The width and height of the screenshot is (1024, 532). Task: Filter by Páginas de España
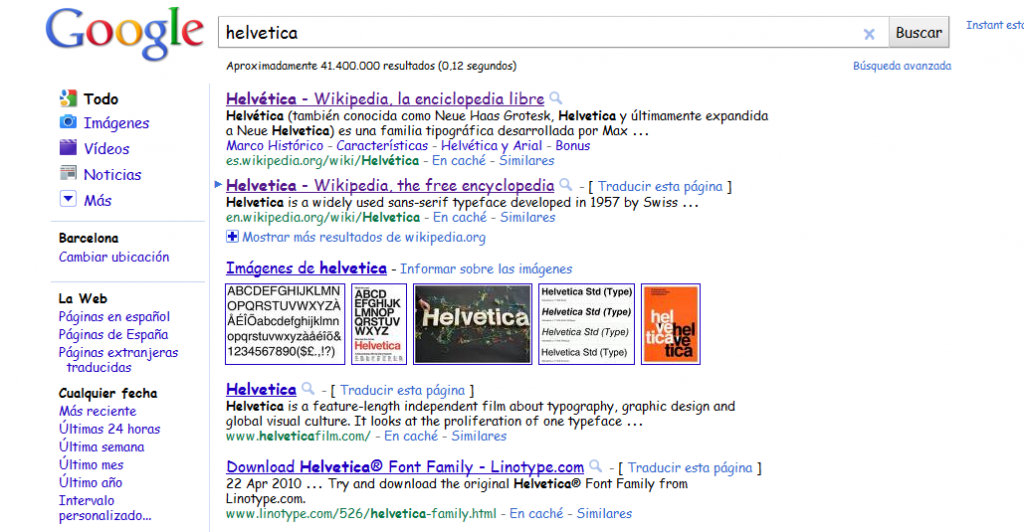coord(113,334)
